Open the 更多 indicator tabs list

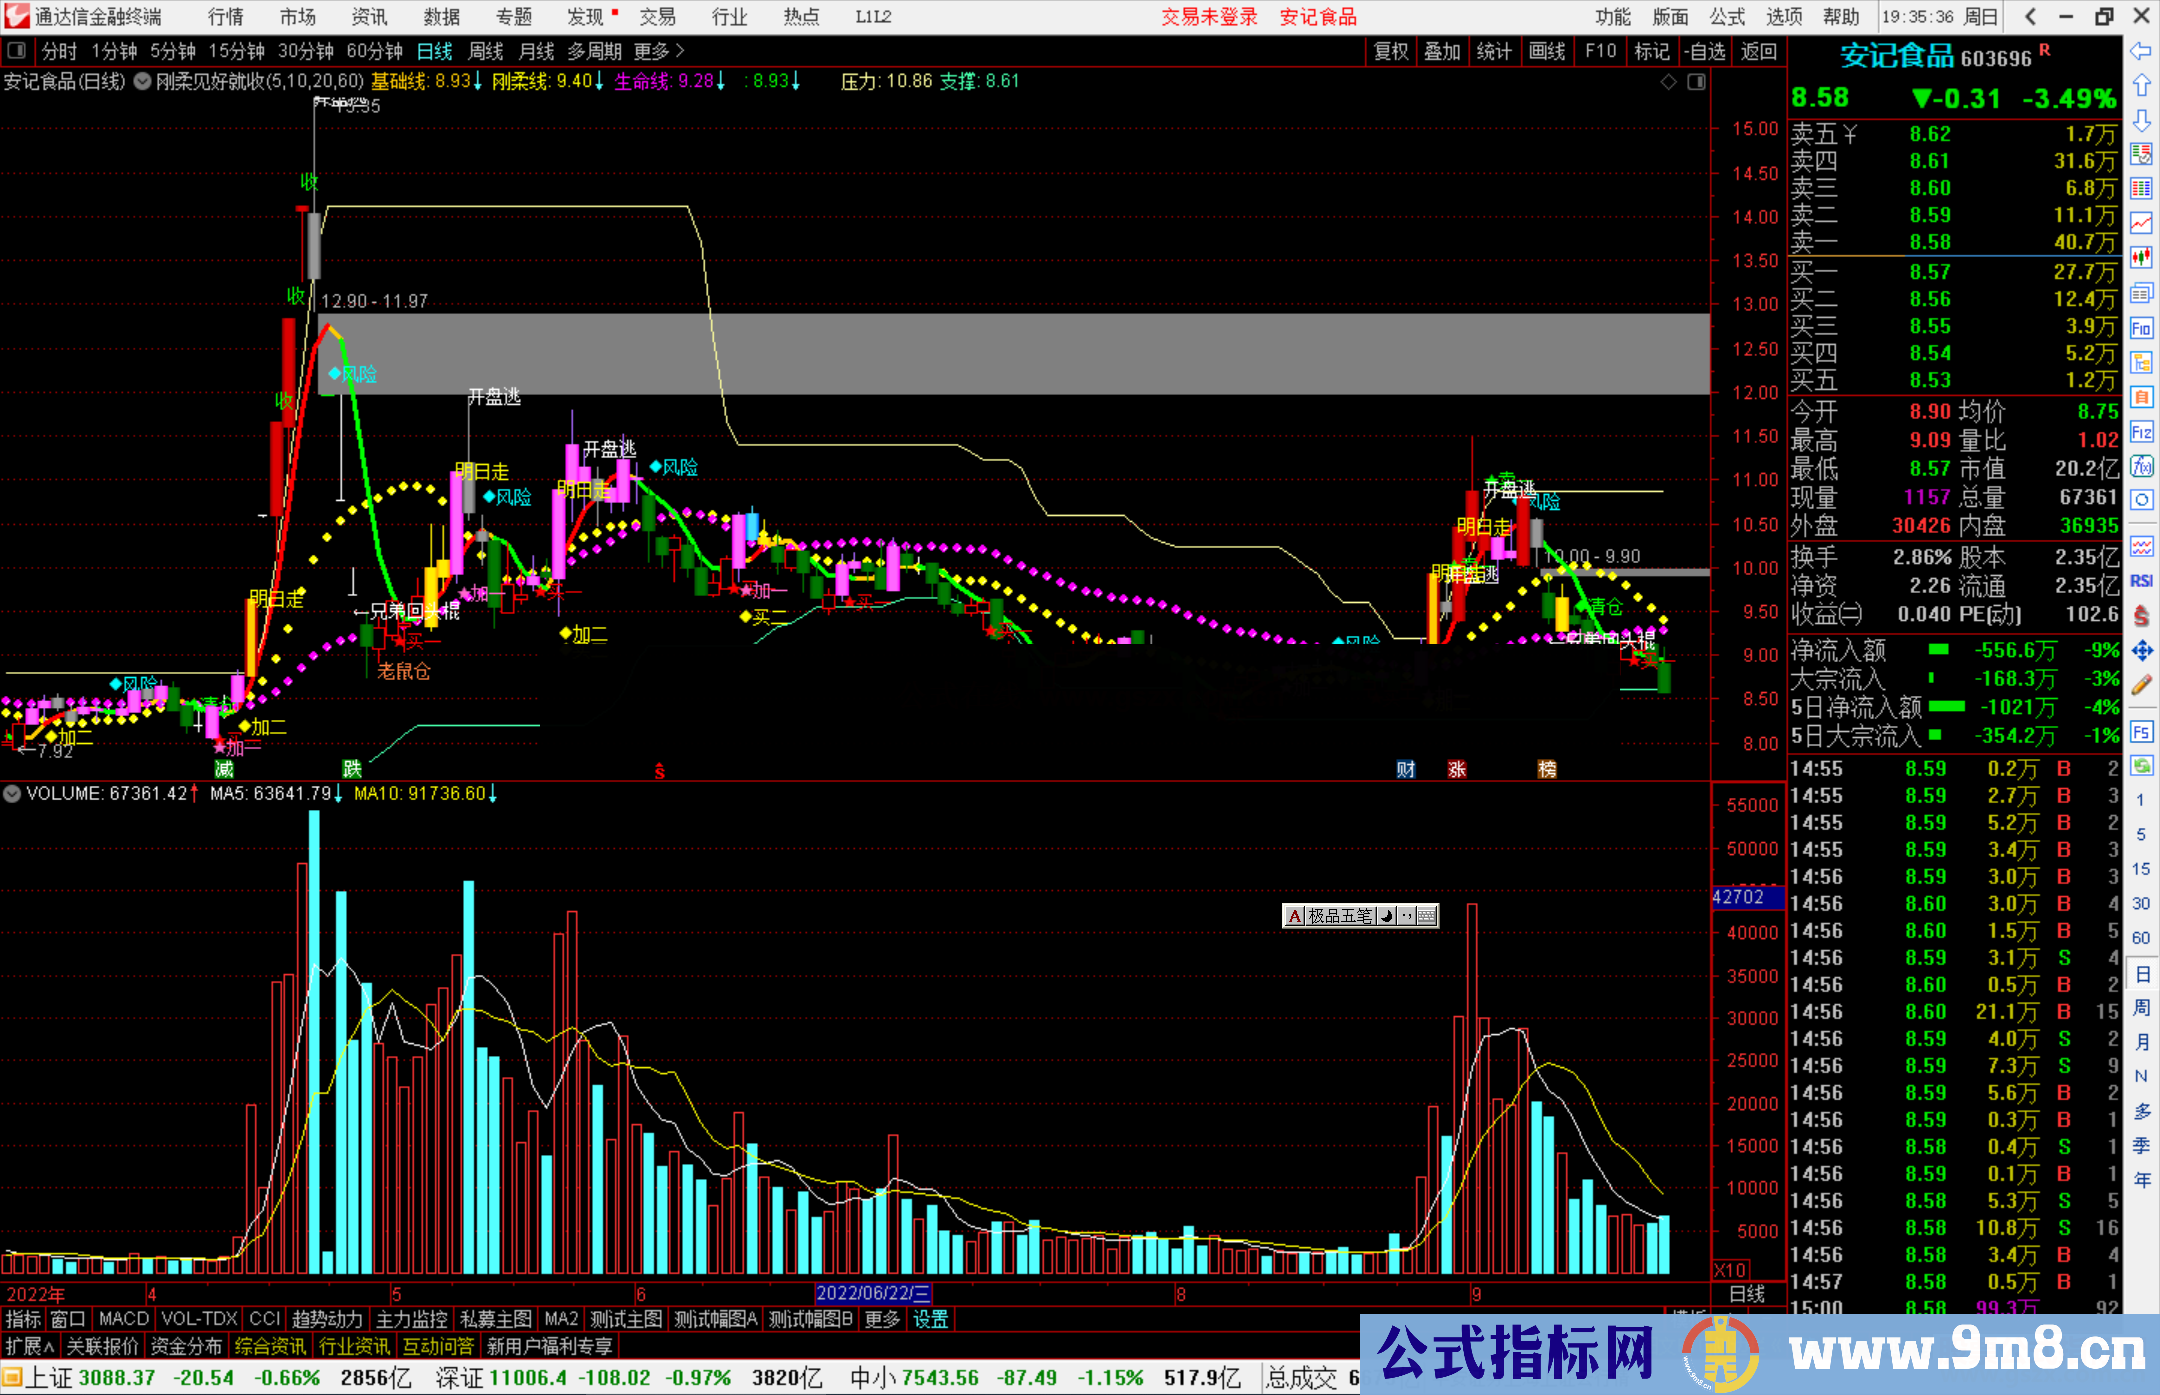[882, 1319]
